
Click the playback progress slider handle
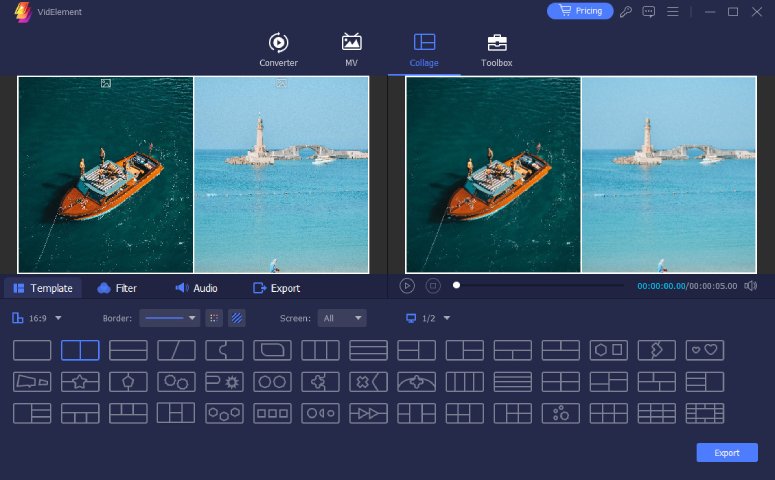tap(457, 285)
